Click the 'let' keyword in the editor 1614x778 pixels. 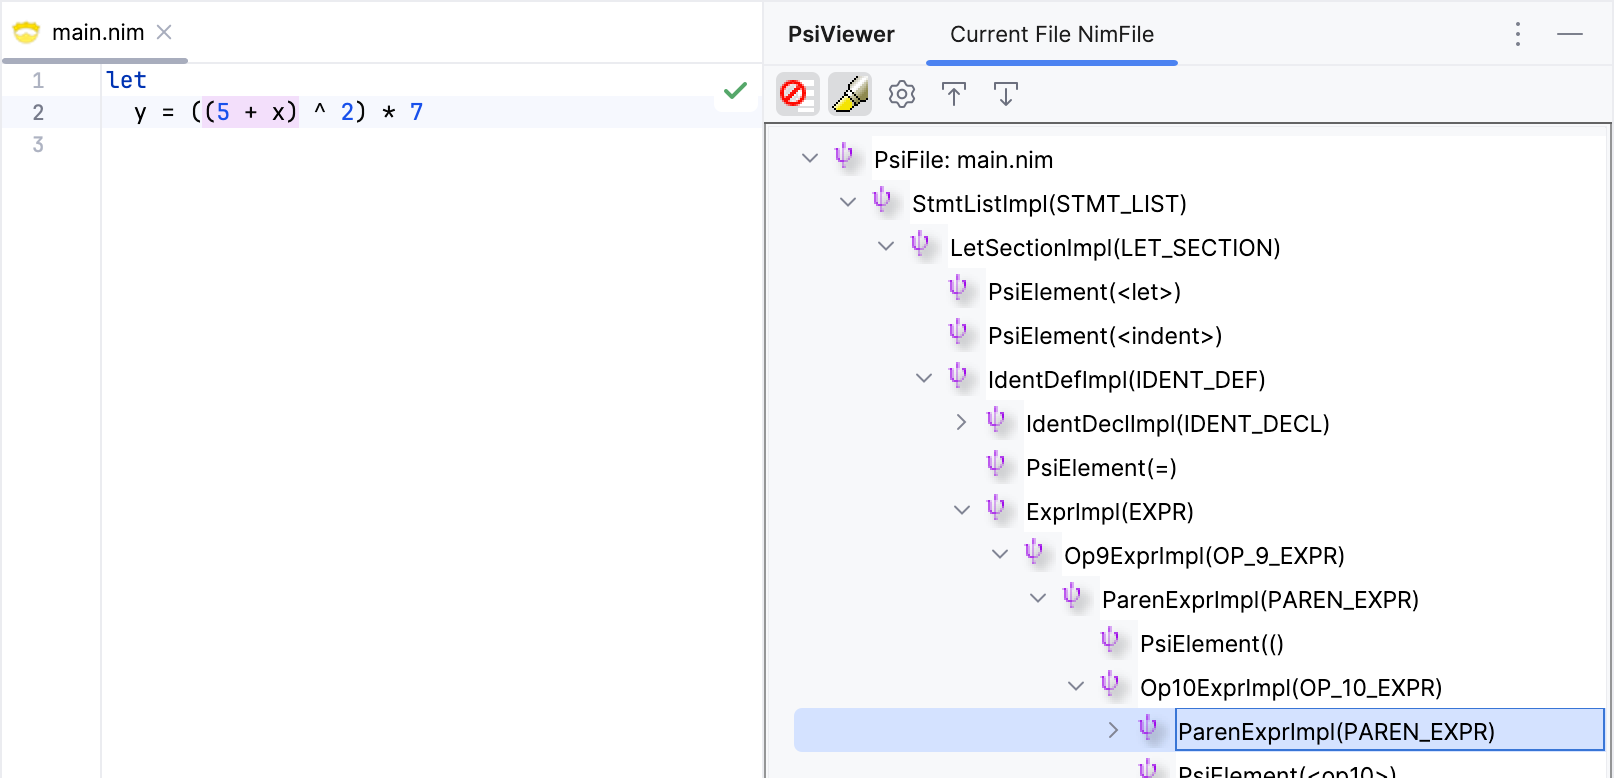126,80
